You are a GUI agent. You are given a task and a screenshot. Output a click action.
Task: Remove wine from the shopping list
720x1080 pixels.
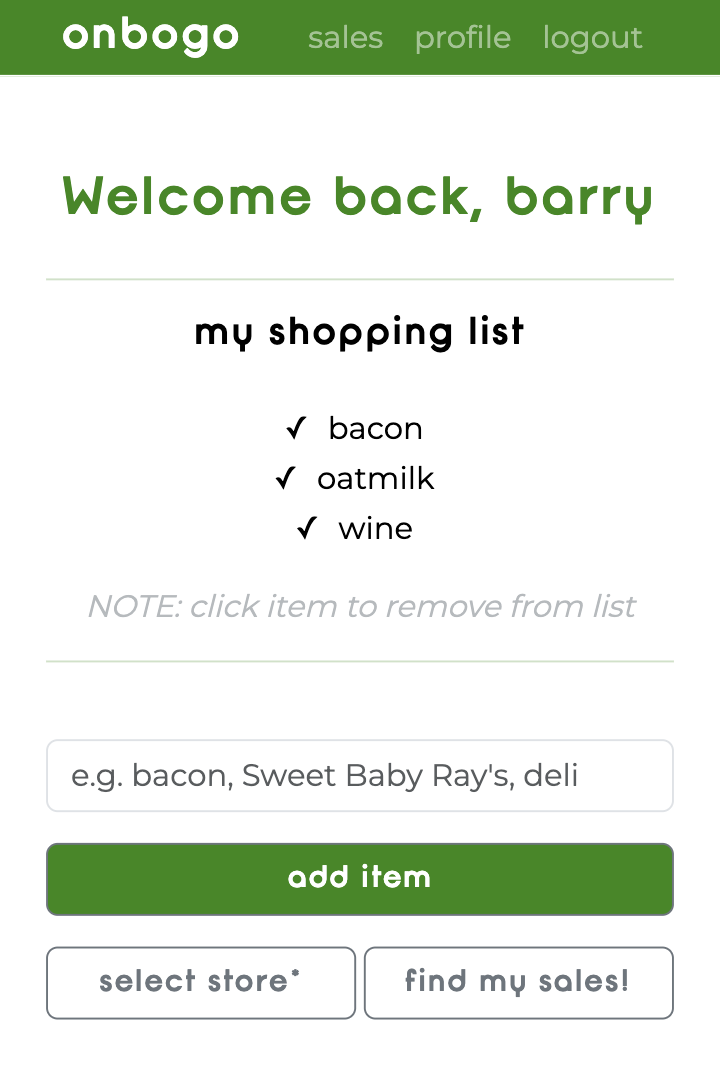376,529
